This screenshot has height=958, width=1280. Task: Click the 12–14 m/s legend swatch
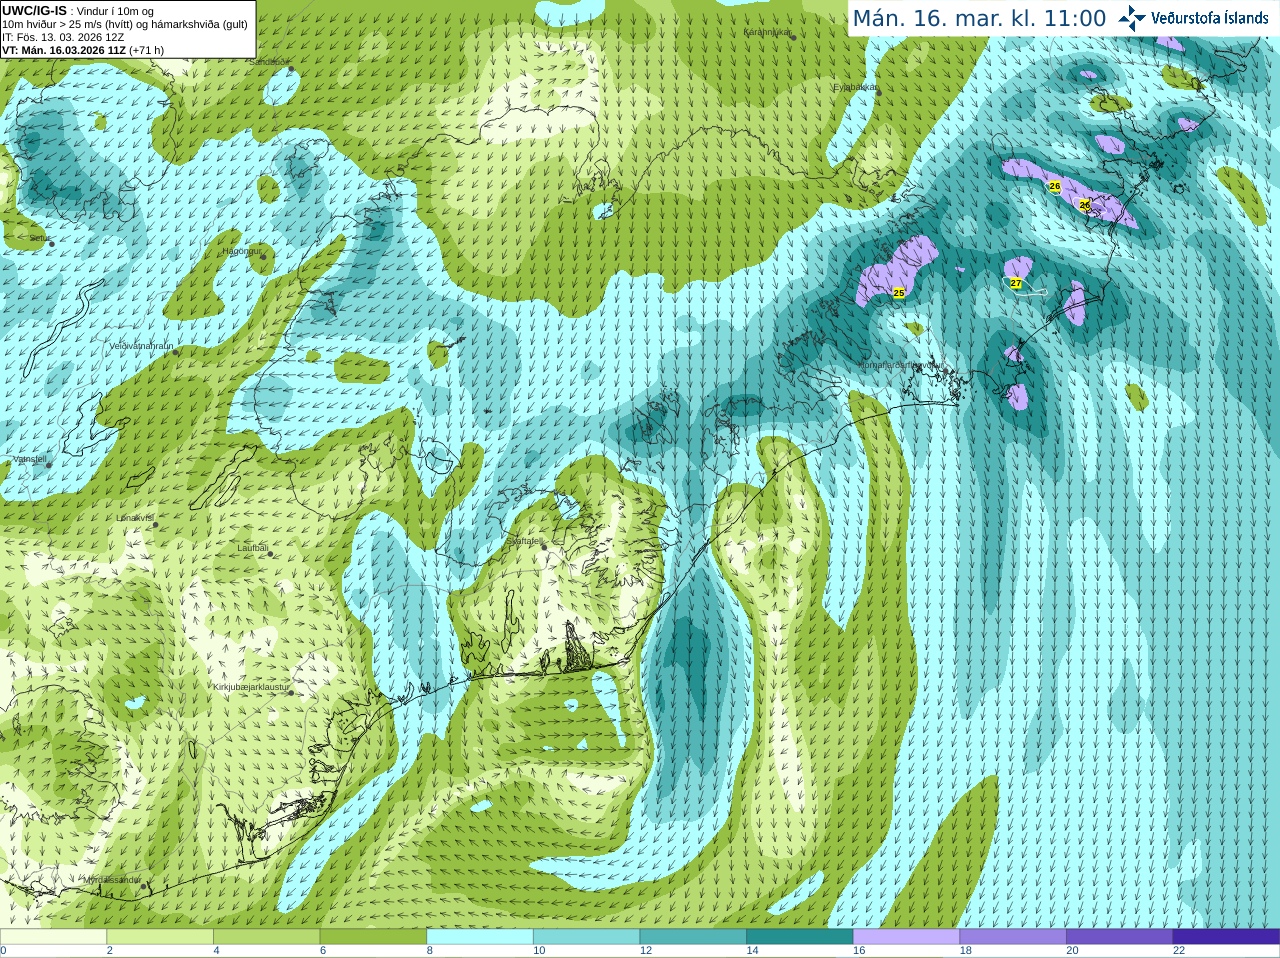click(x=693, y=937)
